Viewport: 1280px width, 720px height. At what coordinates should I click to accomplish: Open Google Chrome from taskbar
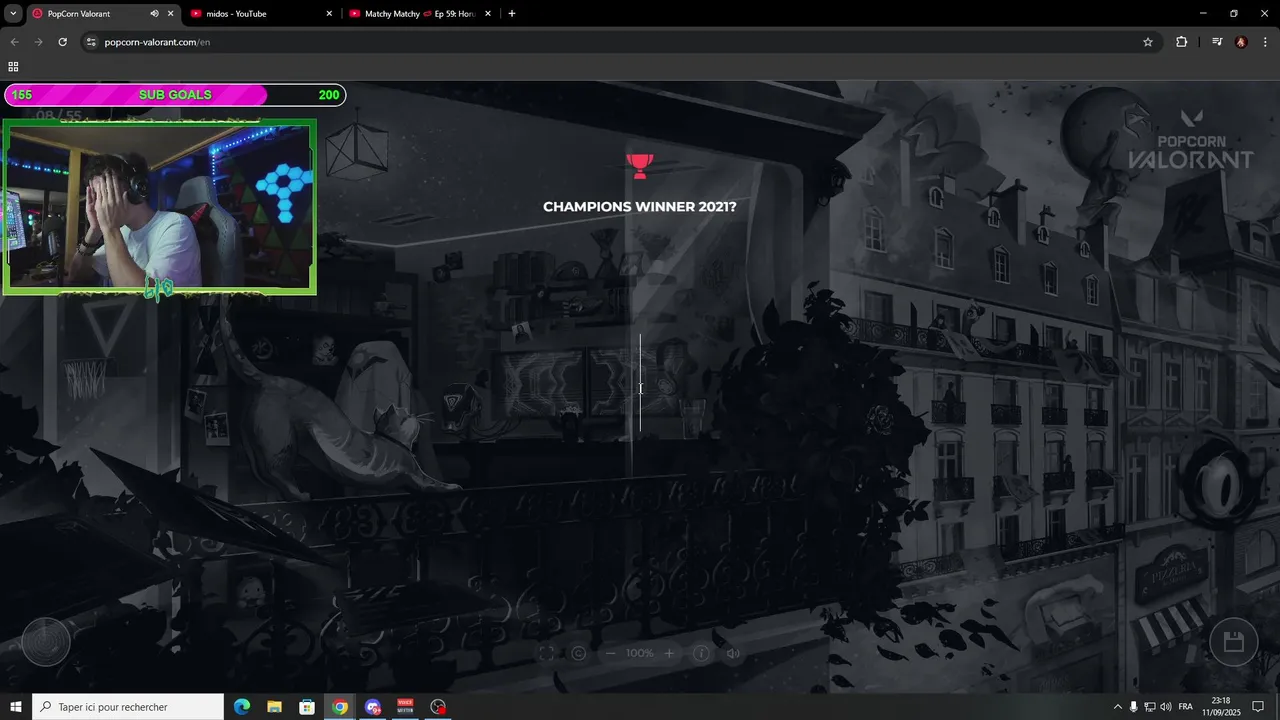coord(340,707)
